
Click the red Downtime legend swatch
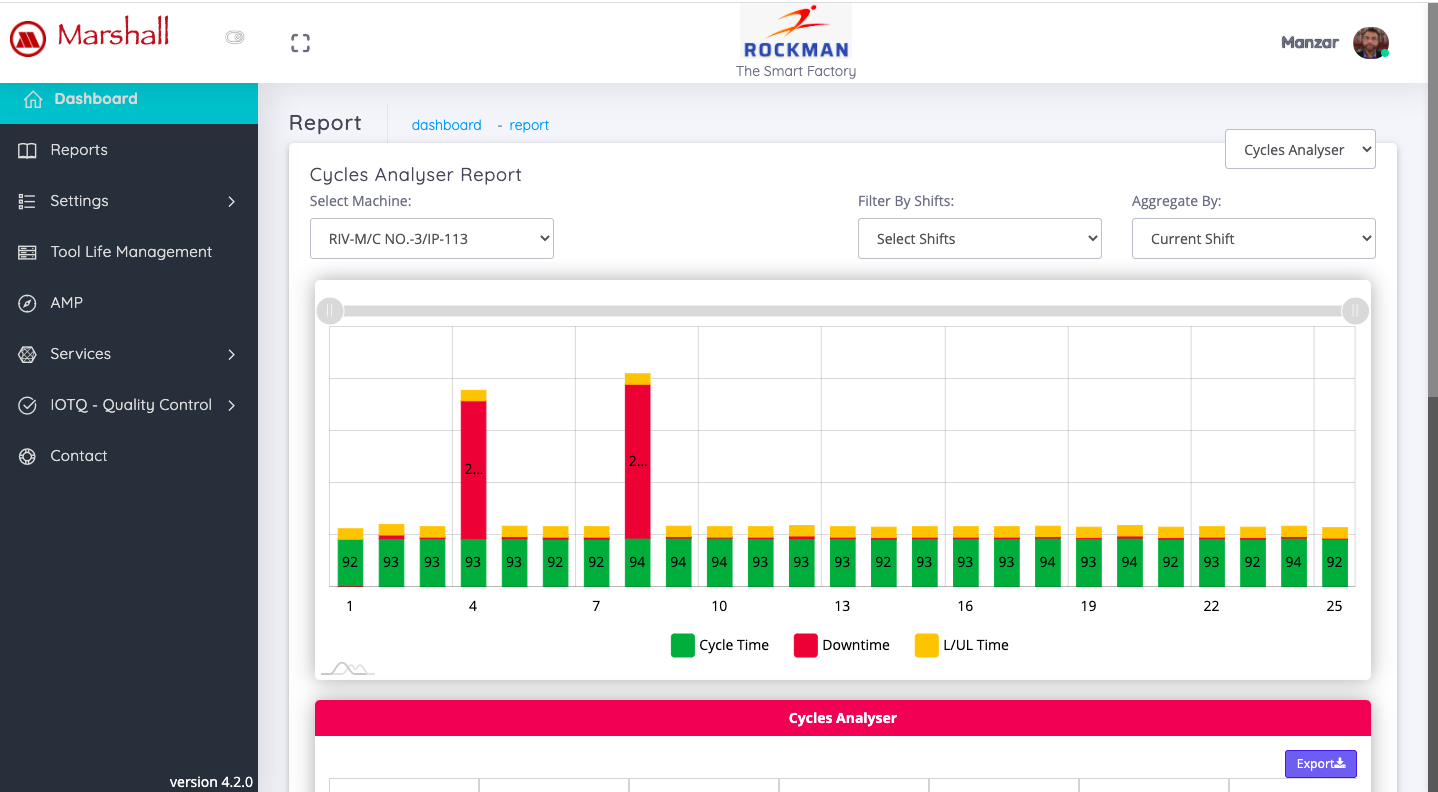coord(806,645)
